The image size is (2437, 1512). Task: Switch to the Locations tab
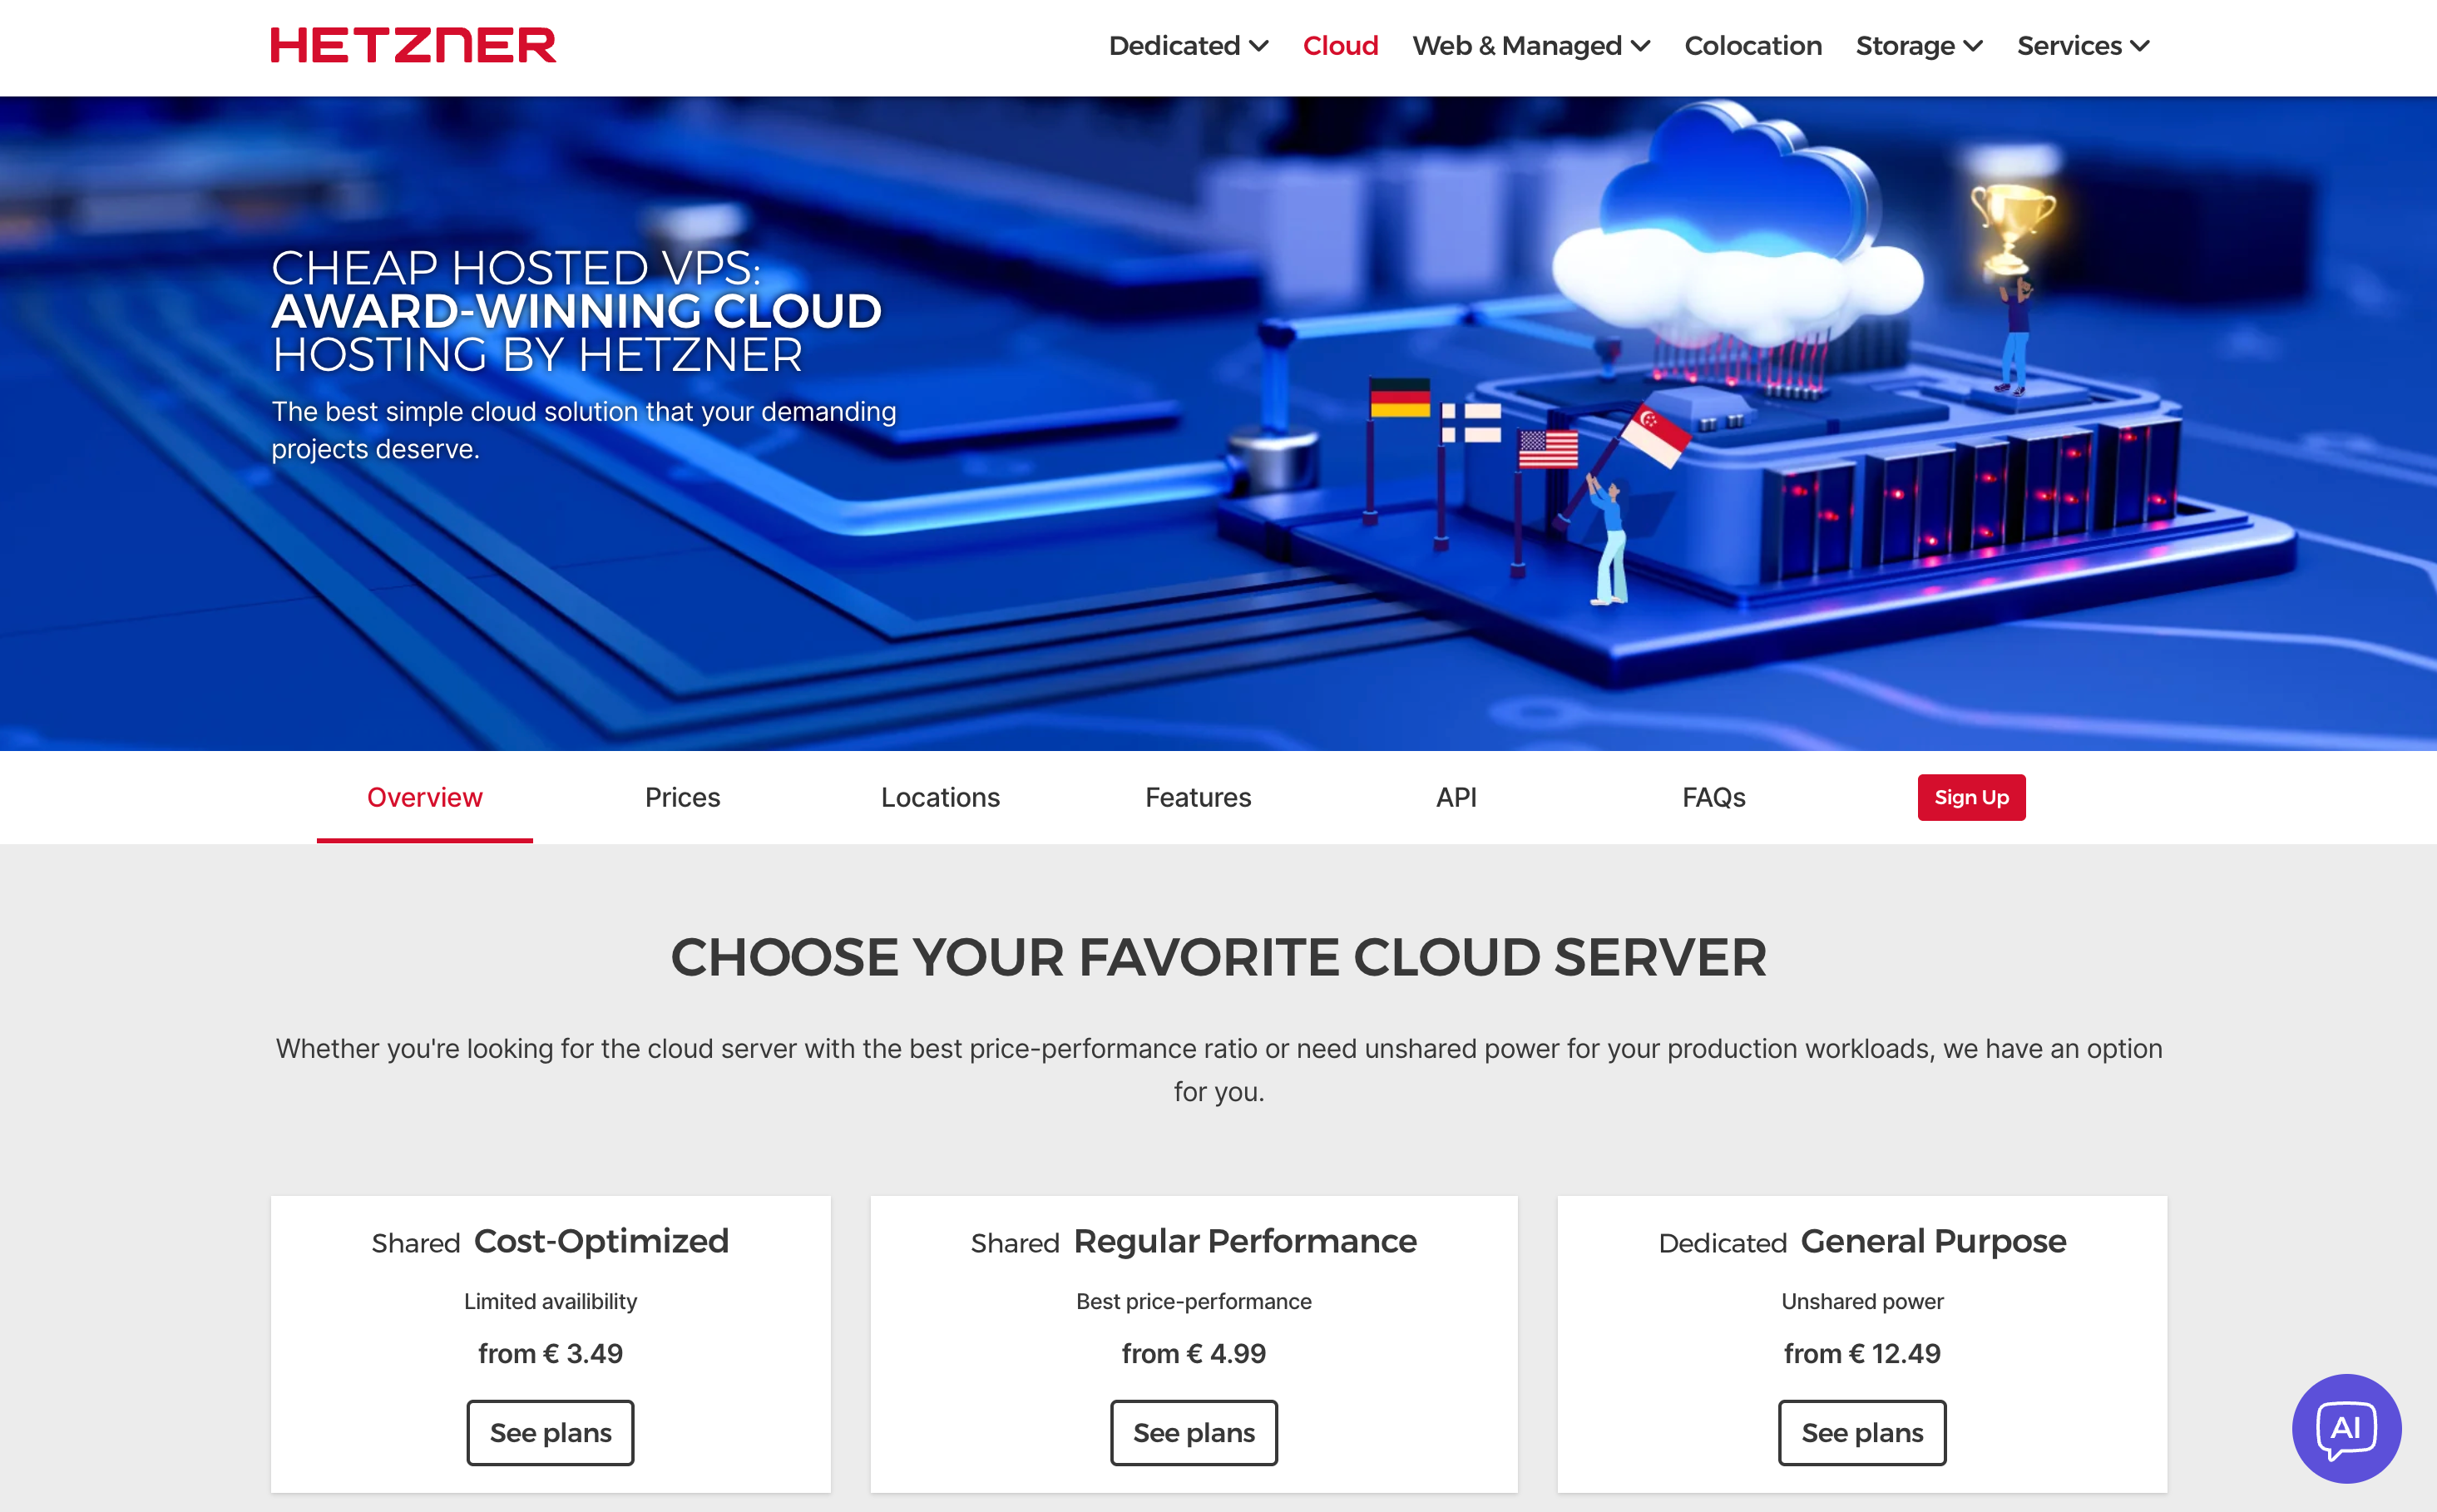940,797
